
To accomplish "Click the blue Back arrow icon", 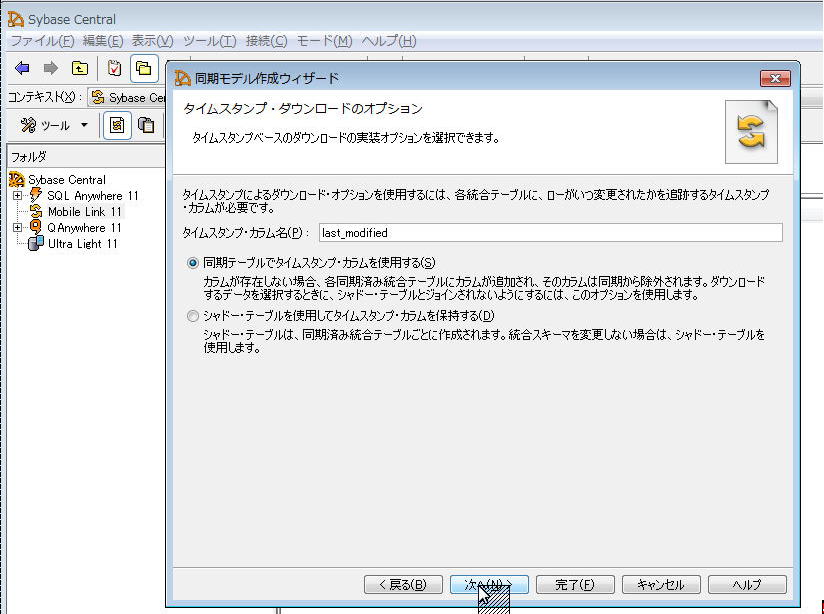I will coord(22,68).
